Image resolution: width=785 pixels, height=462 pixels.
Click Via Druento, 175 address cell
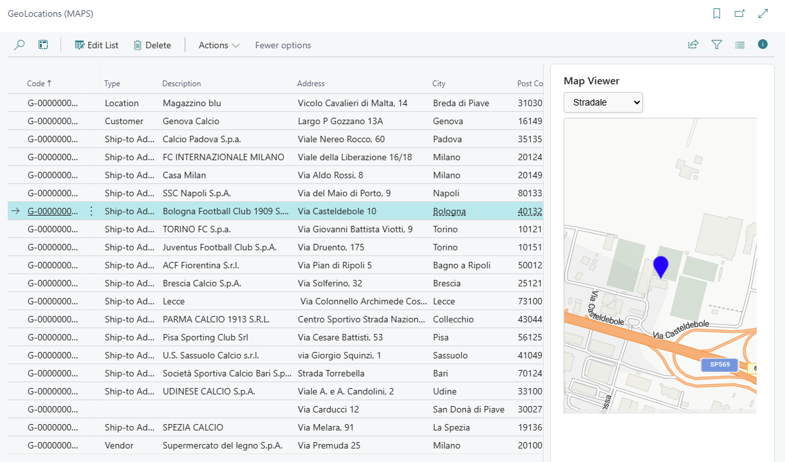331,247
